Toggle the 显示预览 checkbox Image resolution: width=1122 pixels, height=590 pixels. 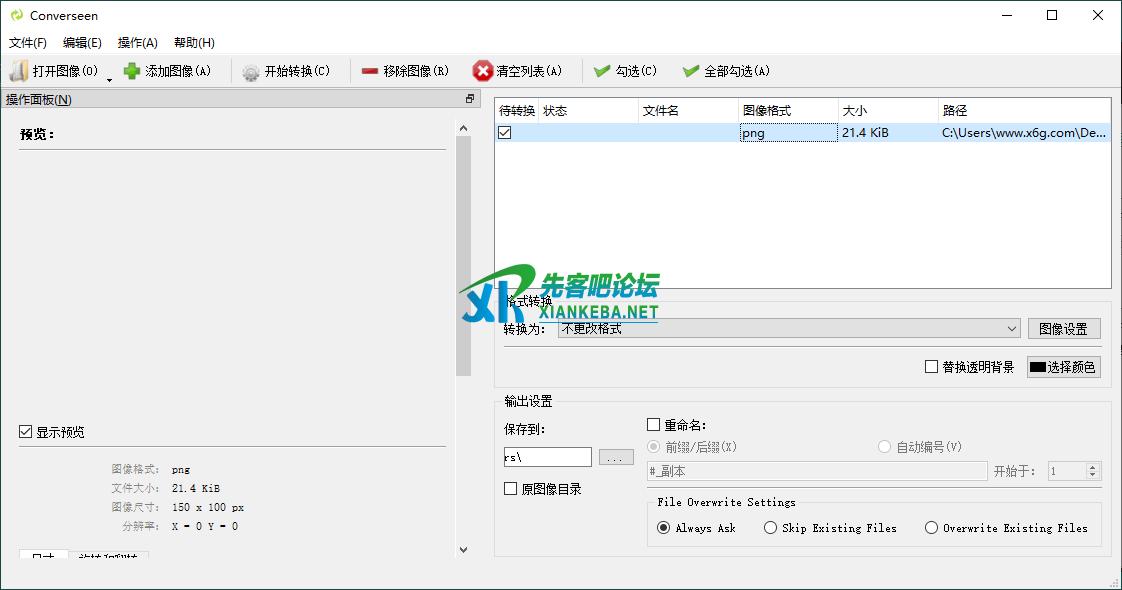point(26,432)
